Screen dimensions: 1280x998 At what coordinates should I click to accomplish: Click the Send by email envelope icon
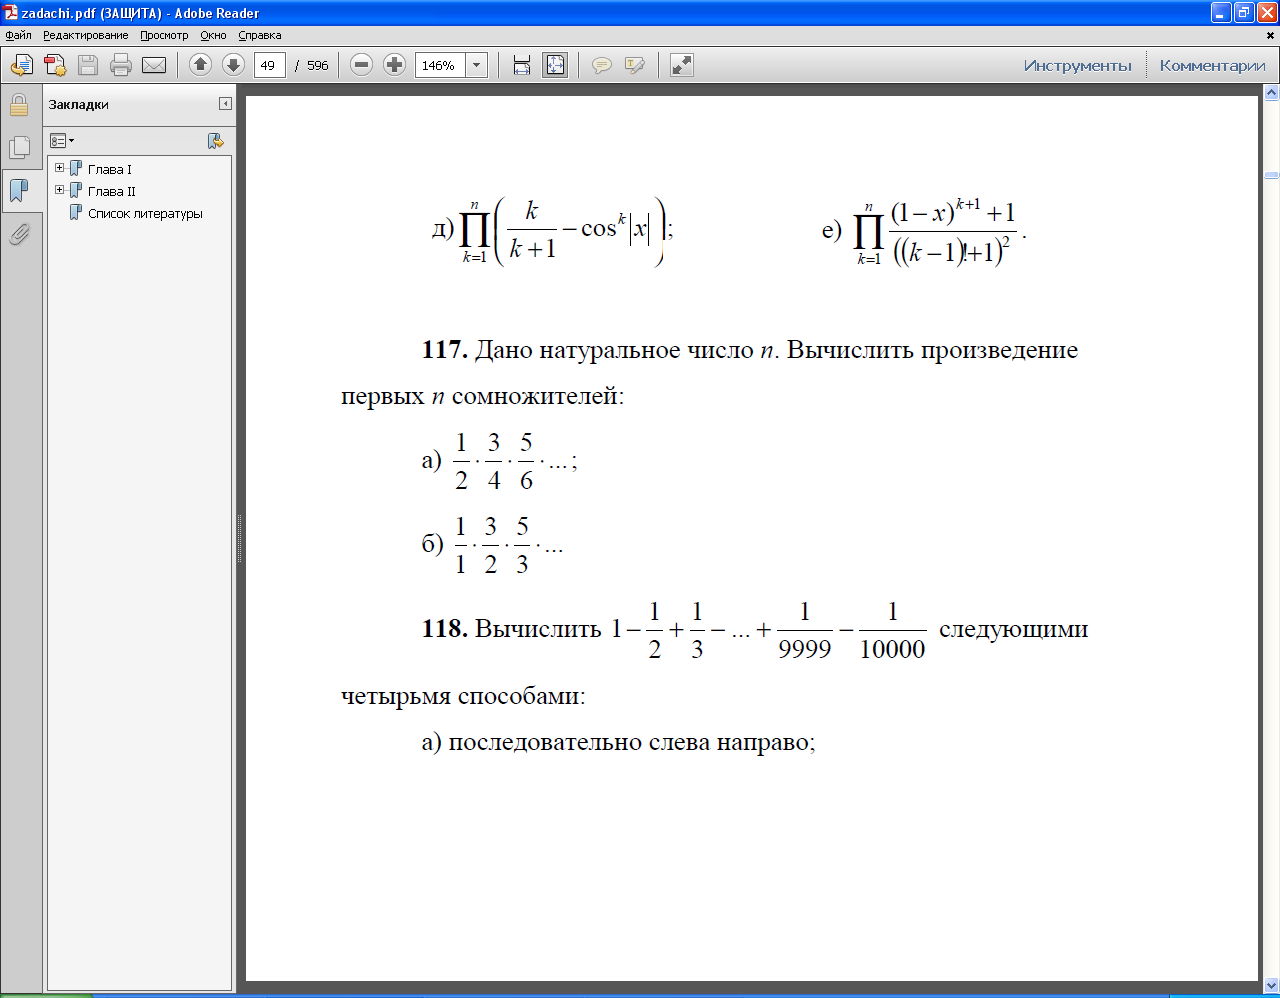pos(154,66)
